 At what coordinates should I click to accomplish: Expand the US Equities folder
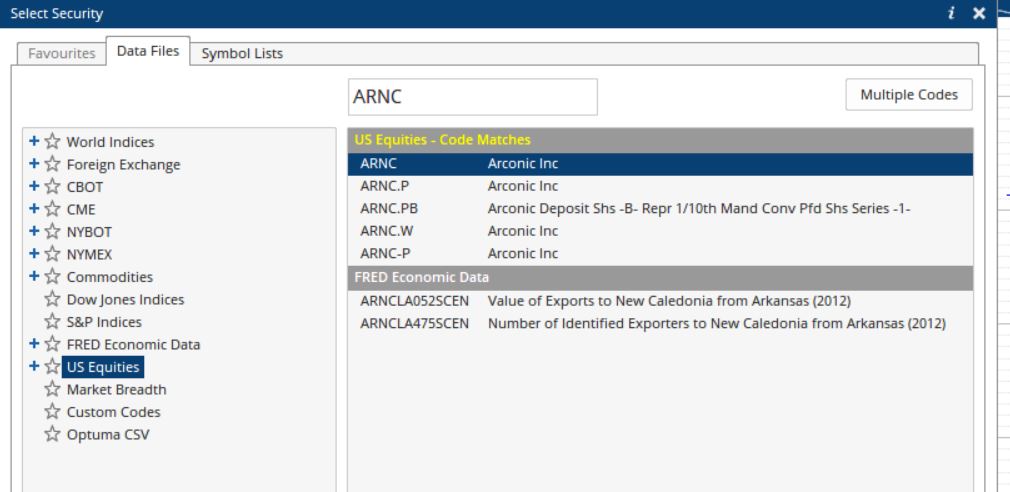pos(34,366)
